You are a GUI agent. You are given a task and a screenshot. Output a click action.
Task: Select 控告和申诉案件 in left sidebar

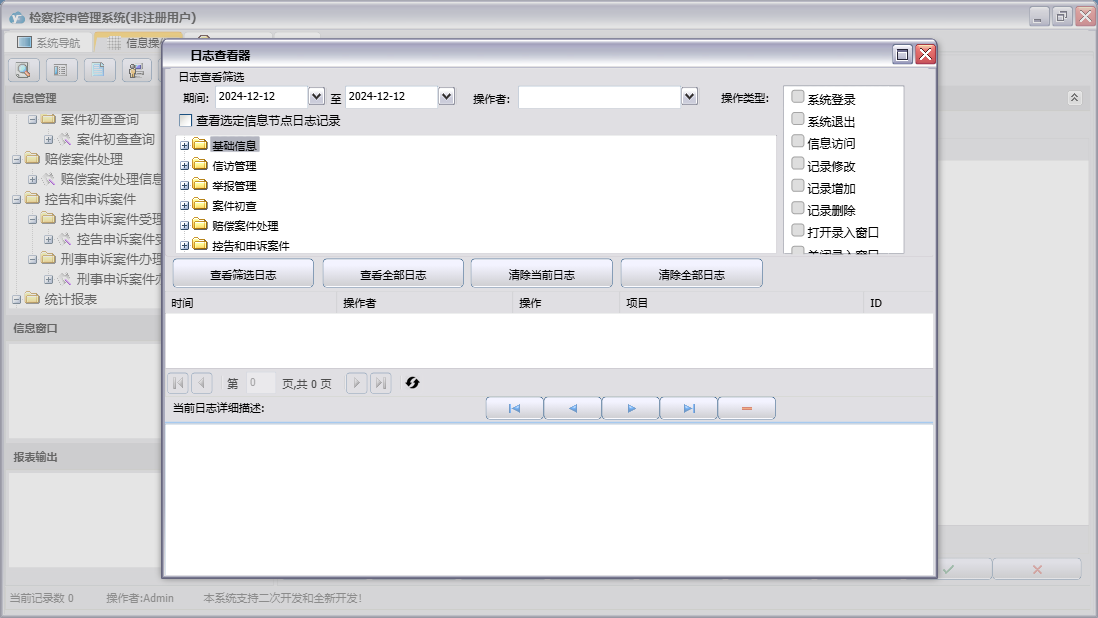[x=90, y=199]
